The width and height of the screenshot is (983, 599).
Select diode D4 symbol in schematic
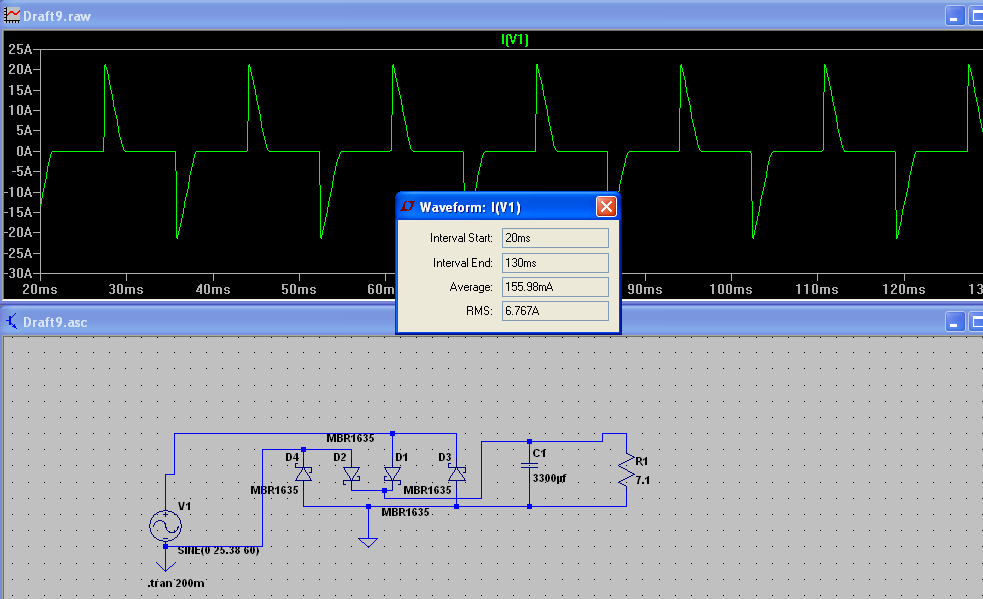point(303,474)
